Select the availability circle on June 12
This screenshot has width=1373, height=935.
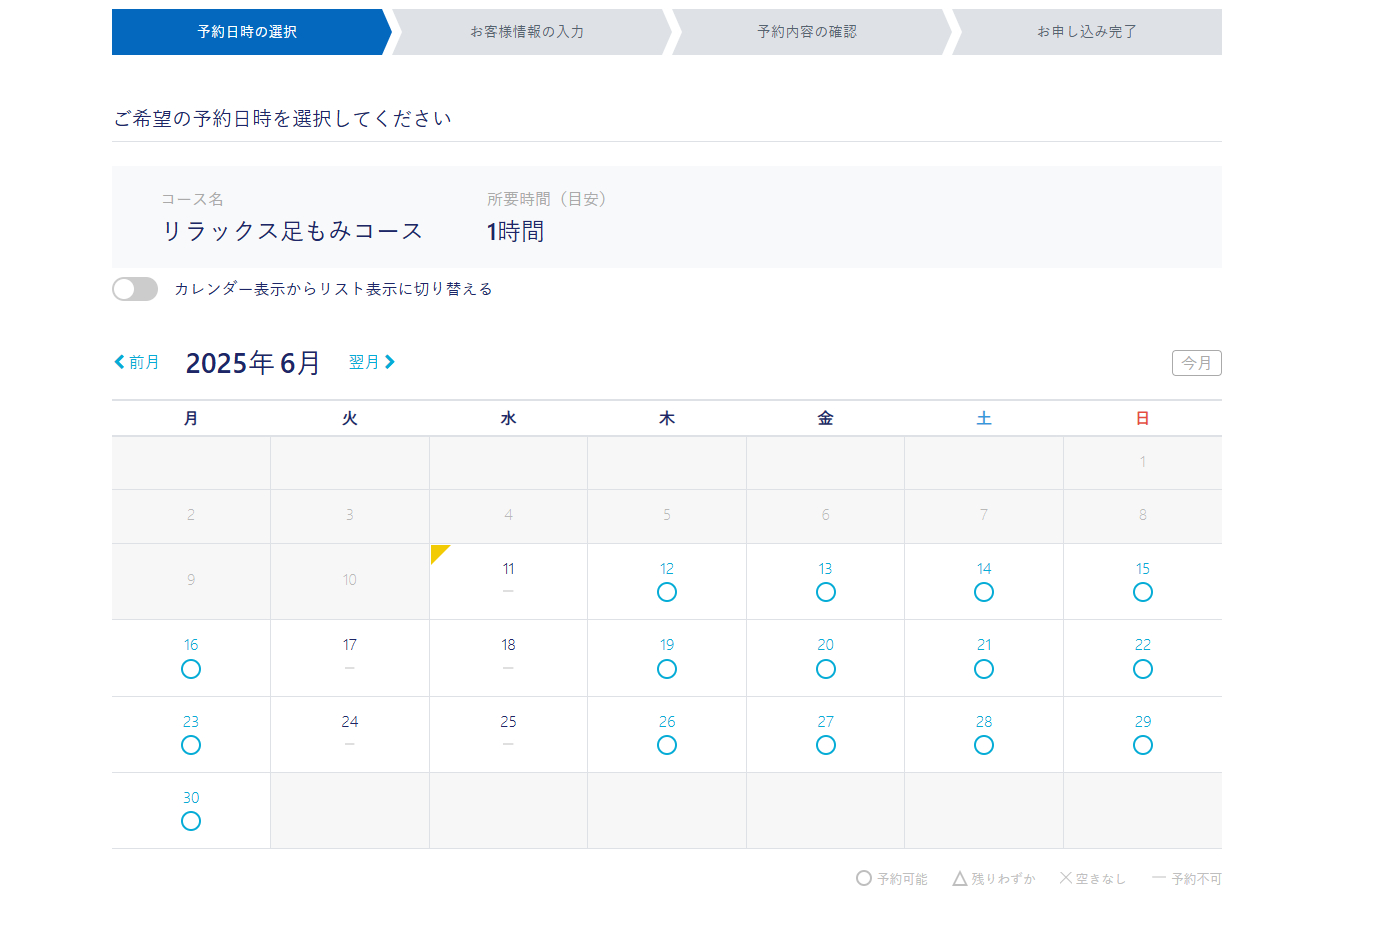667,592
